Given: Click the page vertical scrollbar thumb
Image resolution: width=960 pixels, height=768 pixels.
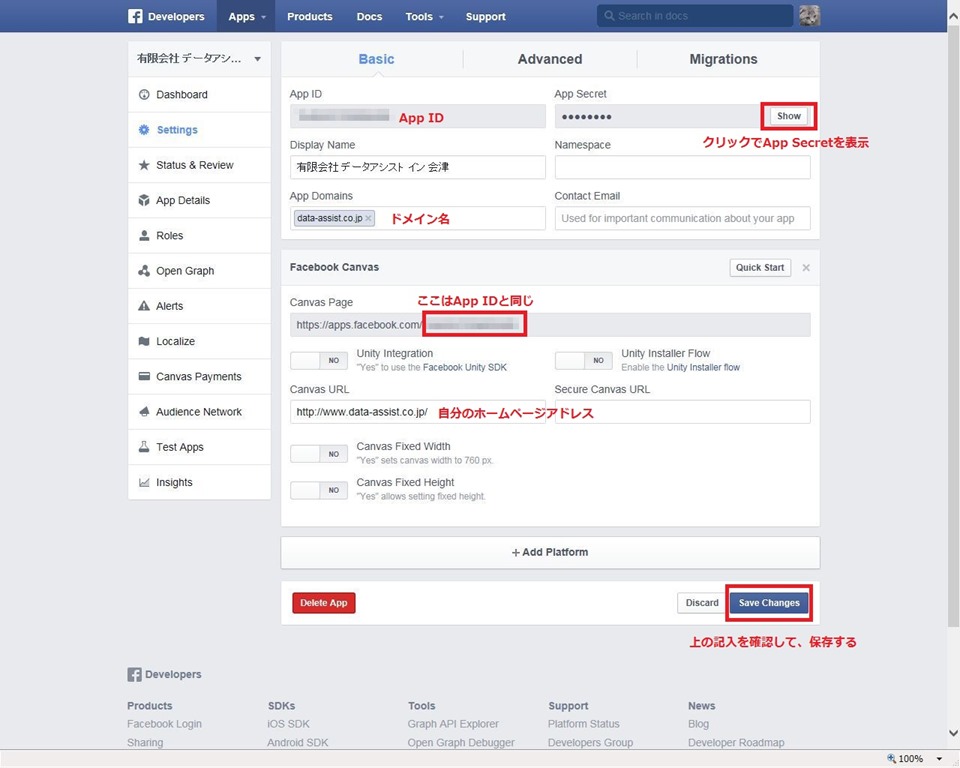Looking at the screenshot, I should tap(953, 325).
